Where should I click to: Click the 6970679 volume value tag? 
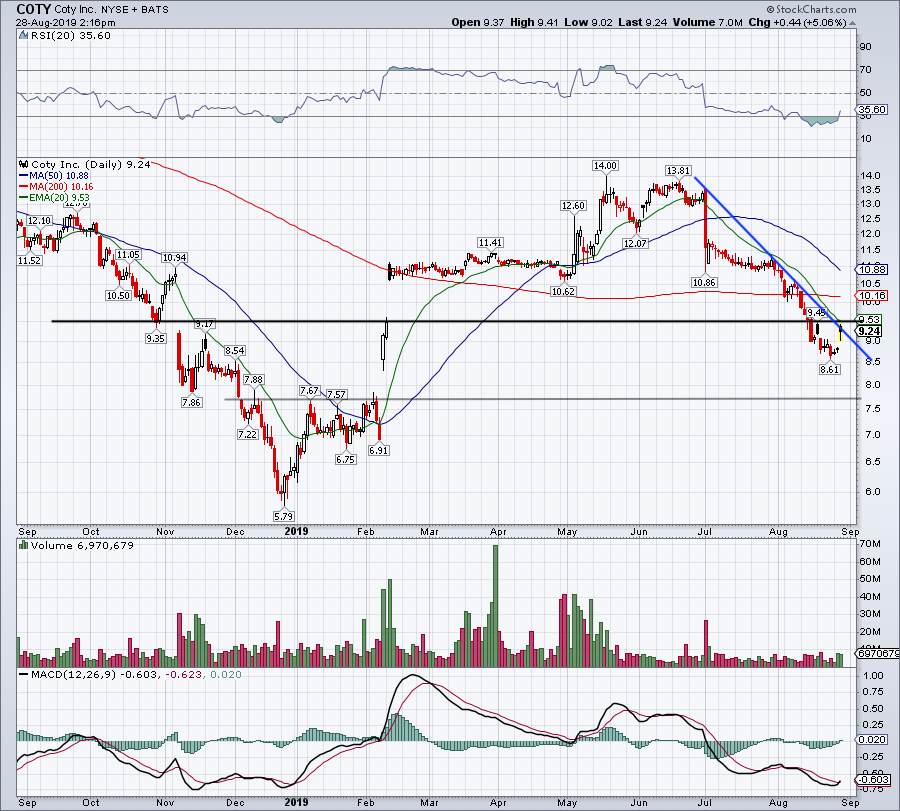877,653
